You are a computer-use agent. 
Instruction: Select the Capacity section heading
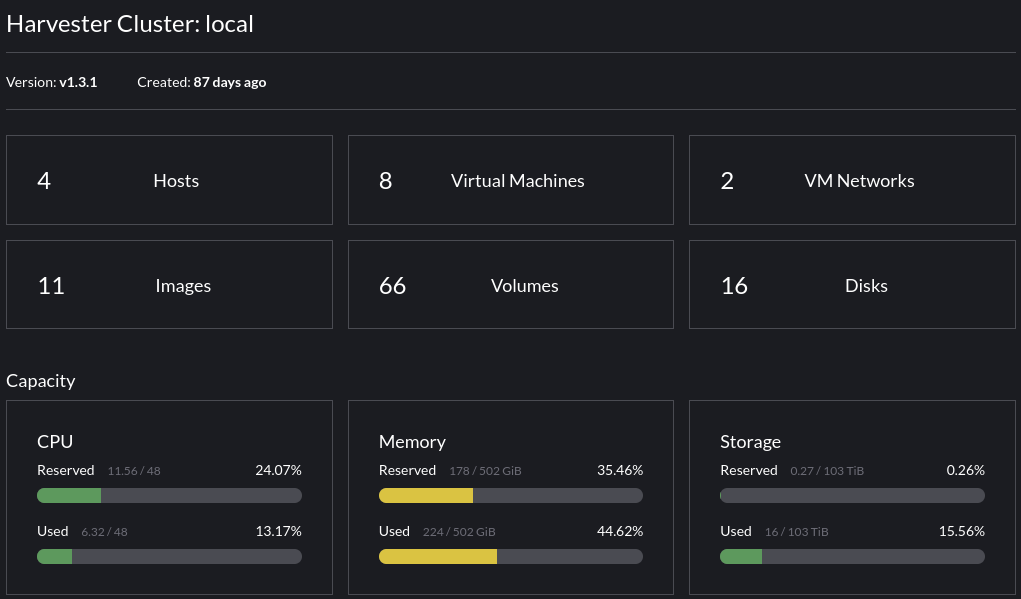(40, 381)
